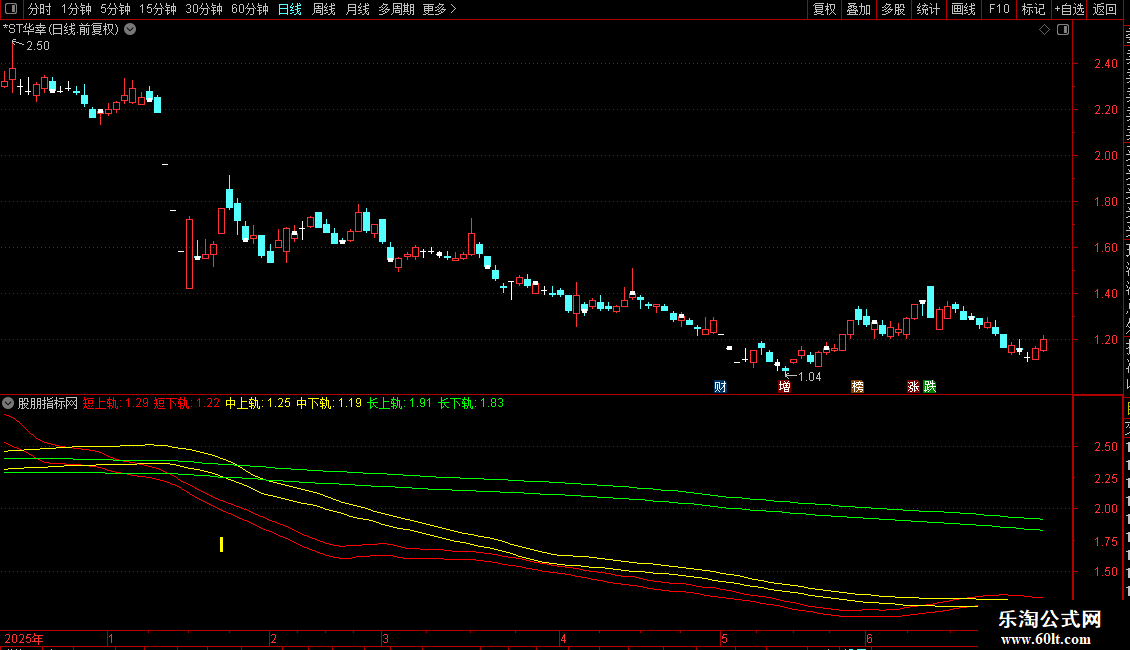Click the 股朋指标网 indicator name
Image resolution: width=1130 pixels, height=650 pixels.
pos(48,403)
